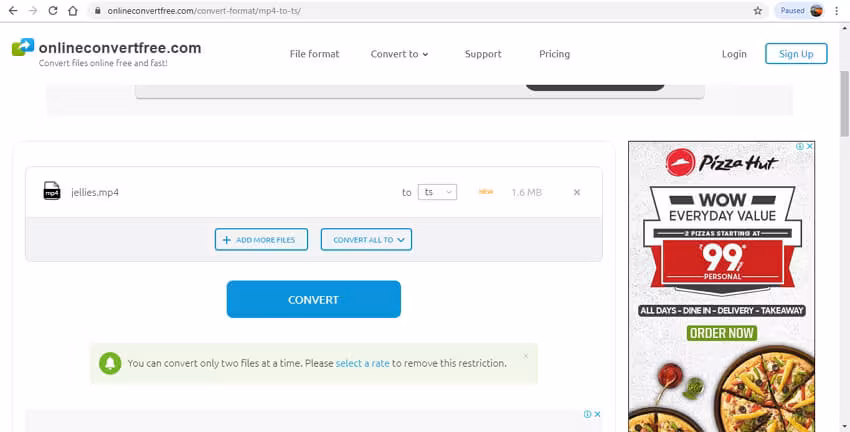Start conversion with the Convert button
Viewport: 850px width, 432px height.
(314, 299)
